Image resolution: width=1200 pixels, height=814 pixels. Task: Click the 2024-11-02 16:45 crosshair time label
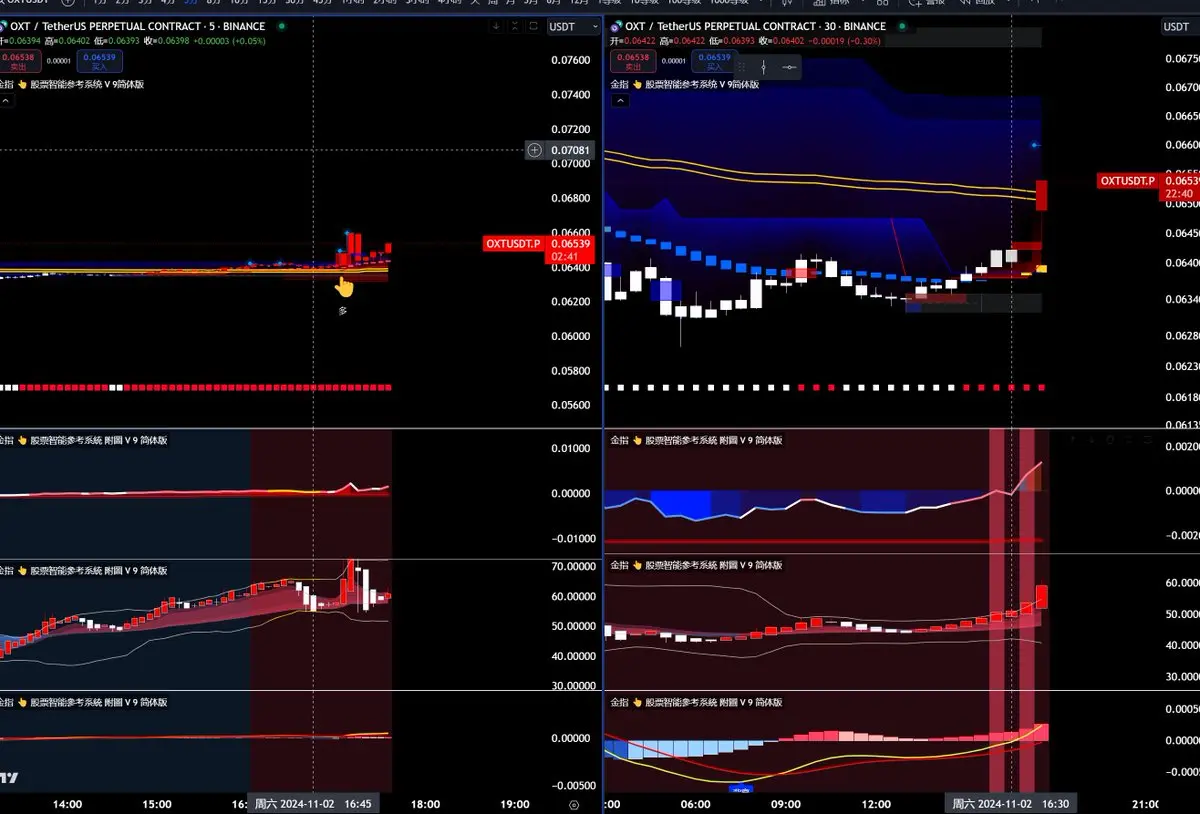[314, 804]
